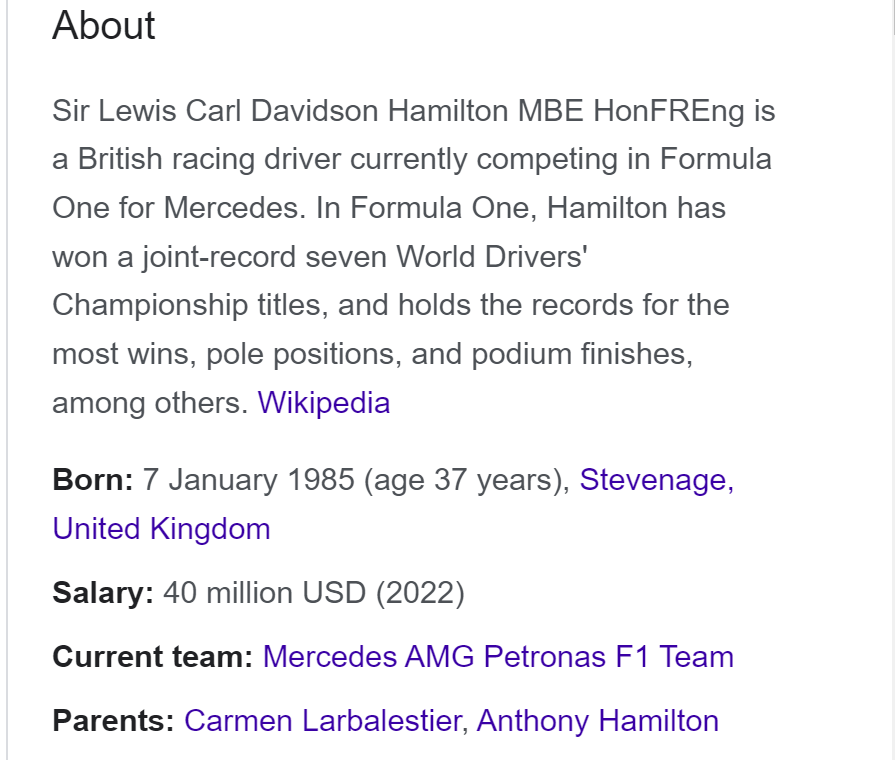895x760 pixels.
Task: Click the About section heading
Action: pyautogui.click(x=103, y=25)
